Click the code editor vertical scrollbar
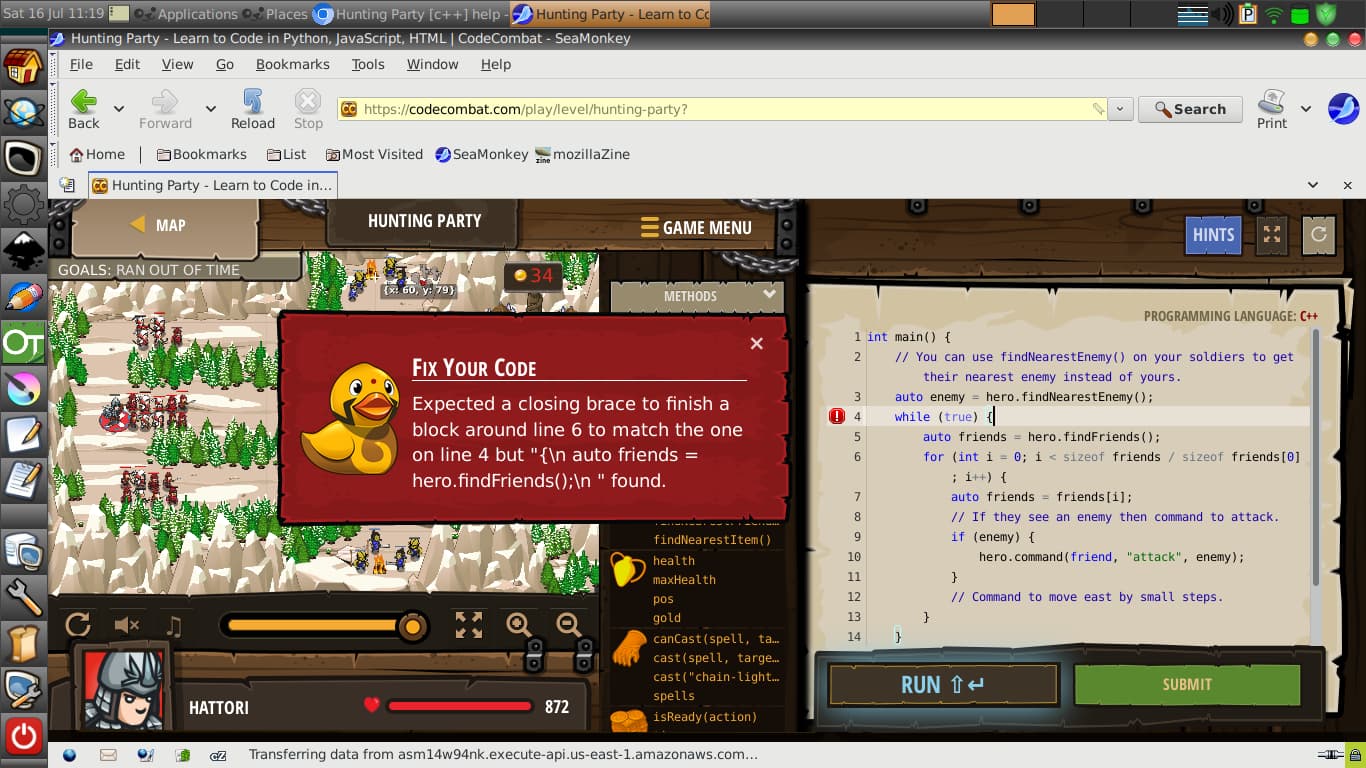 (x=1315, y=460)
